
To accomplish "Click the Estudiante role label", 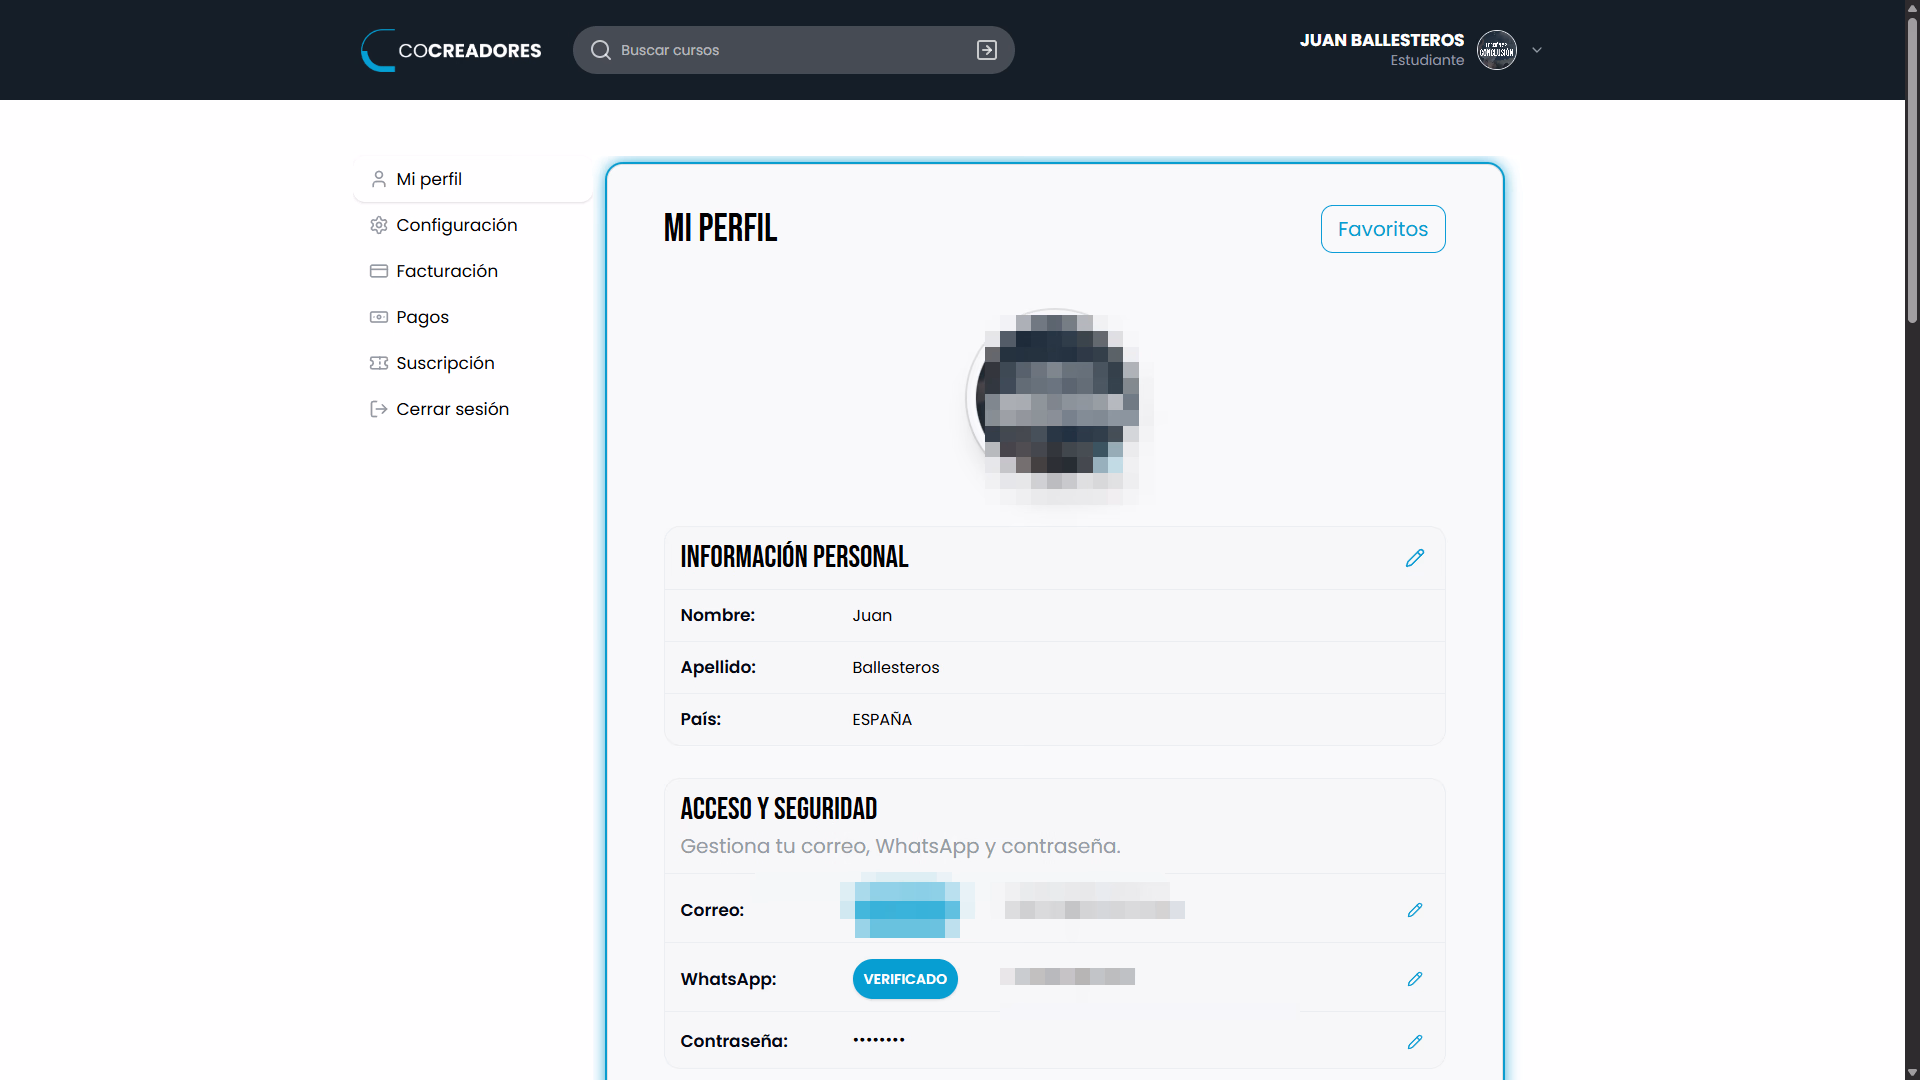I will 1427,60.
